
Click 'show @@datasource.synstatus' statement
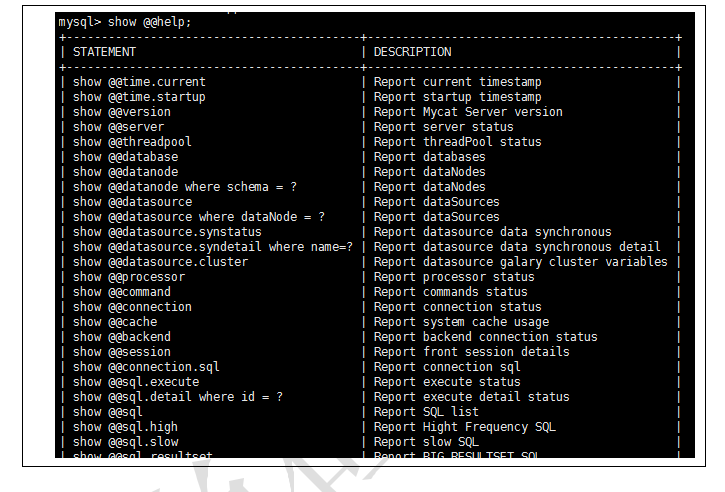coord(167,232)
